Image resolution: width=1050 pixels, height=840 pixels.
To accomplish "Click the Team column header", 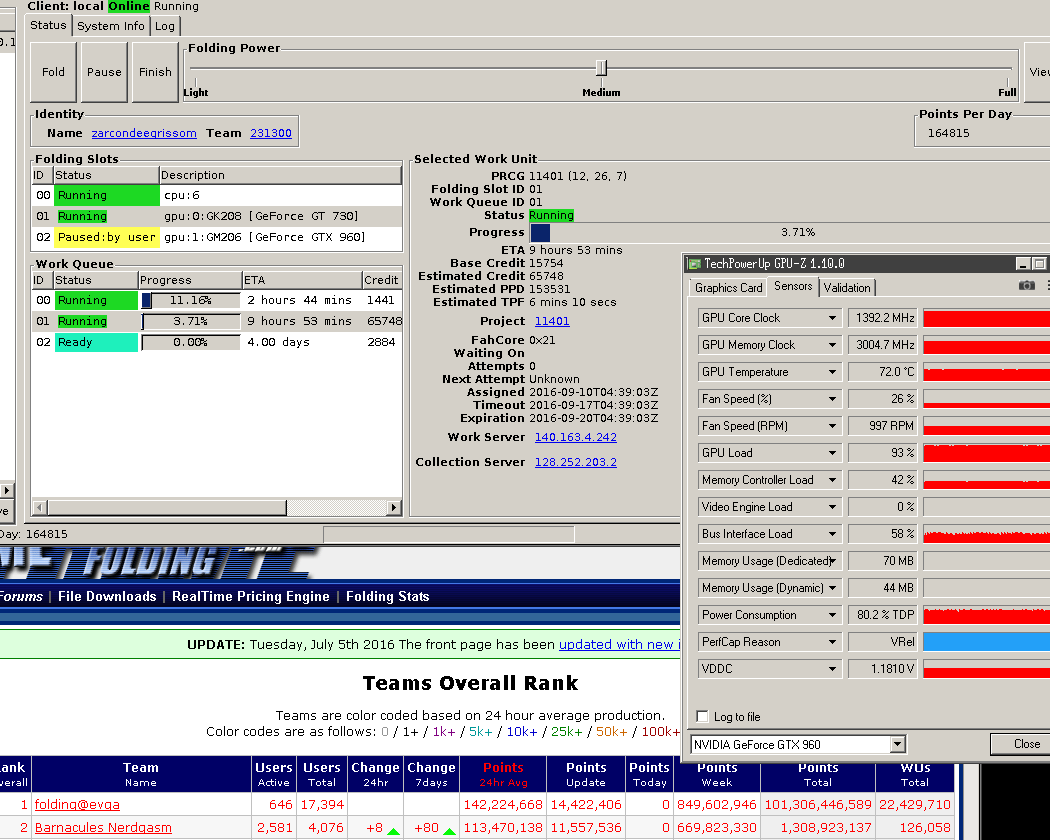I will point(141,774).
